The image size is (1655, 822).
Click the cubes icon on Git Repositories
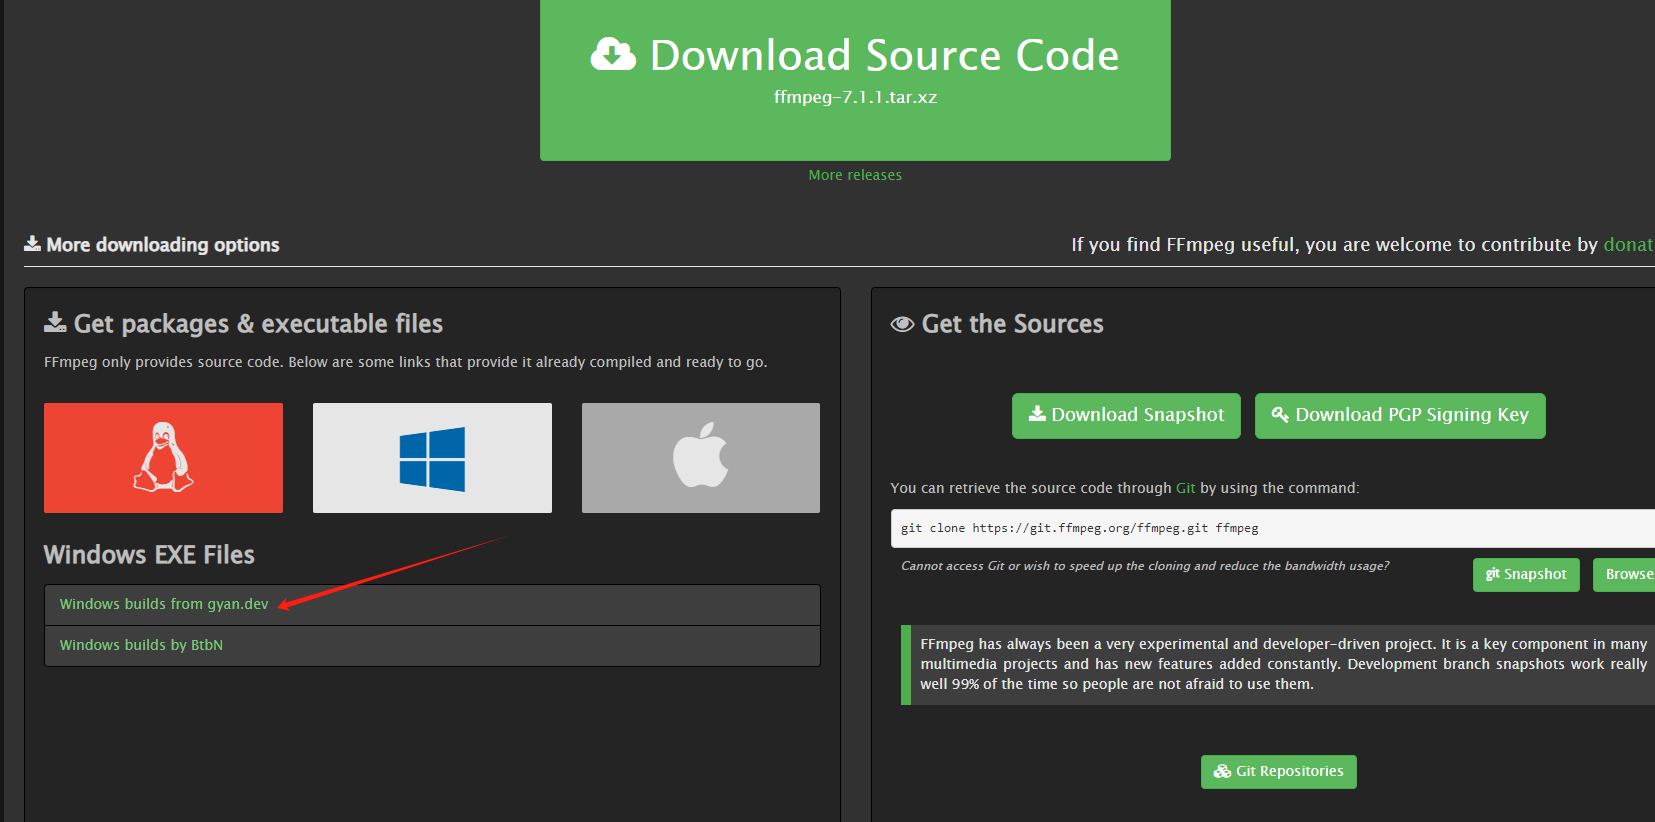tap(1222, 771)
